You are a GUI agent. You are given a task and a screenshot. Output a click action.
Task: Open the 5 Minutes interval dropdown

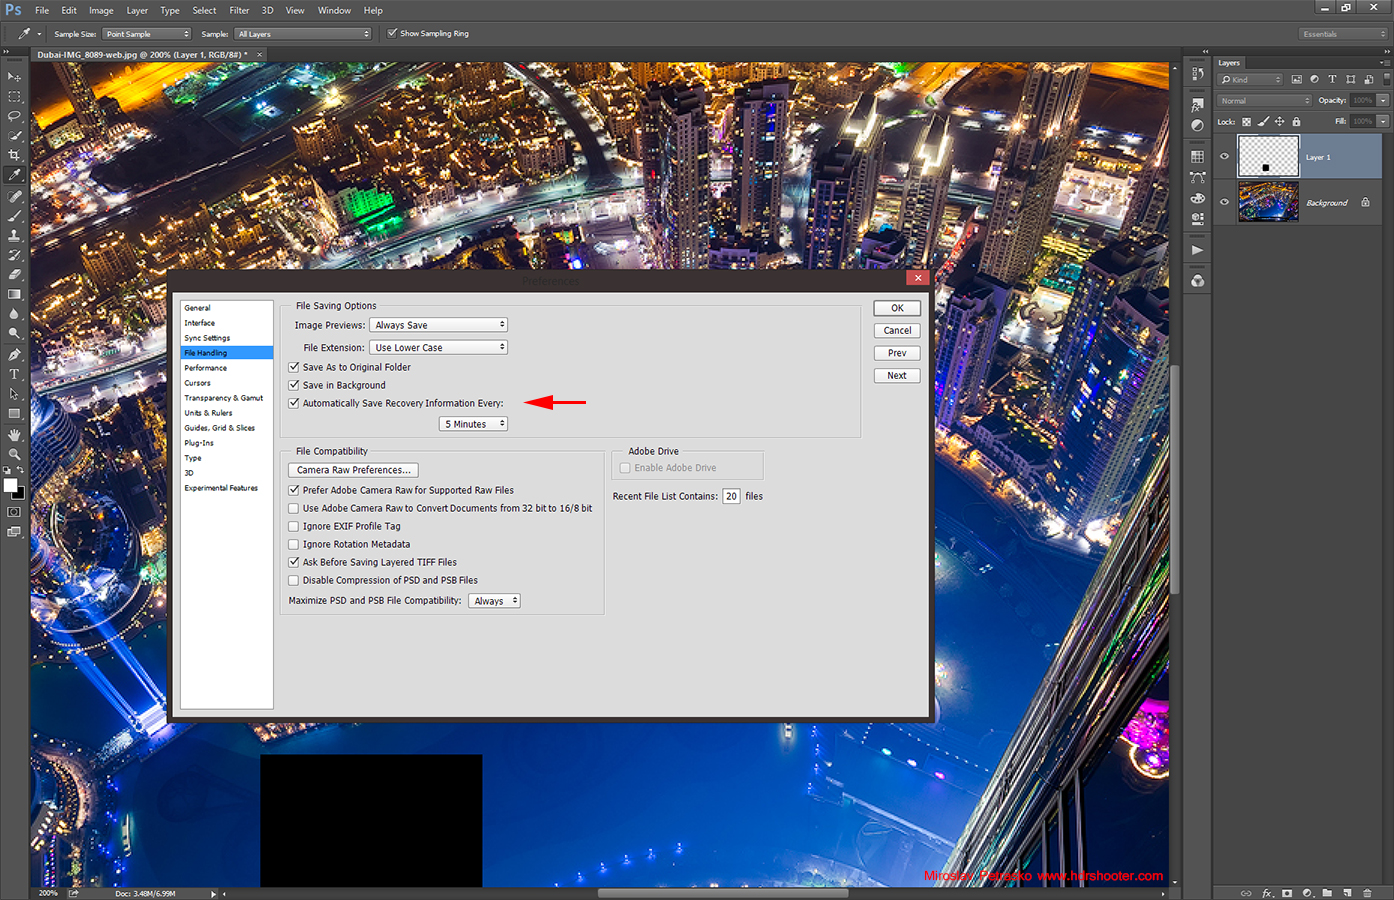pos(474,424)
